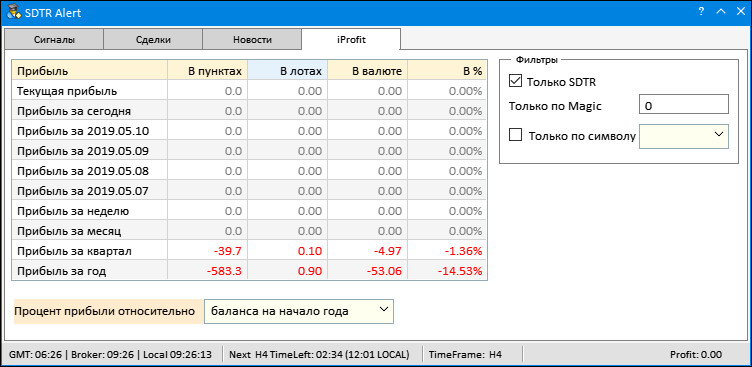This screenshot has width=752, height=367.
Task: Click the В валюте column header
Action: [367, 71]
